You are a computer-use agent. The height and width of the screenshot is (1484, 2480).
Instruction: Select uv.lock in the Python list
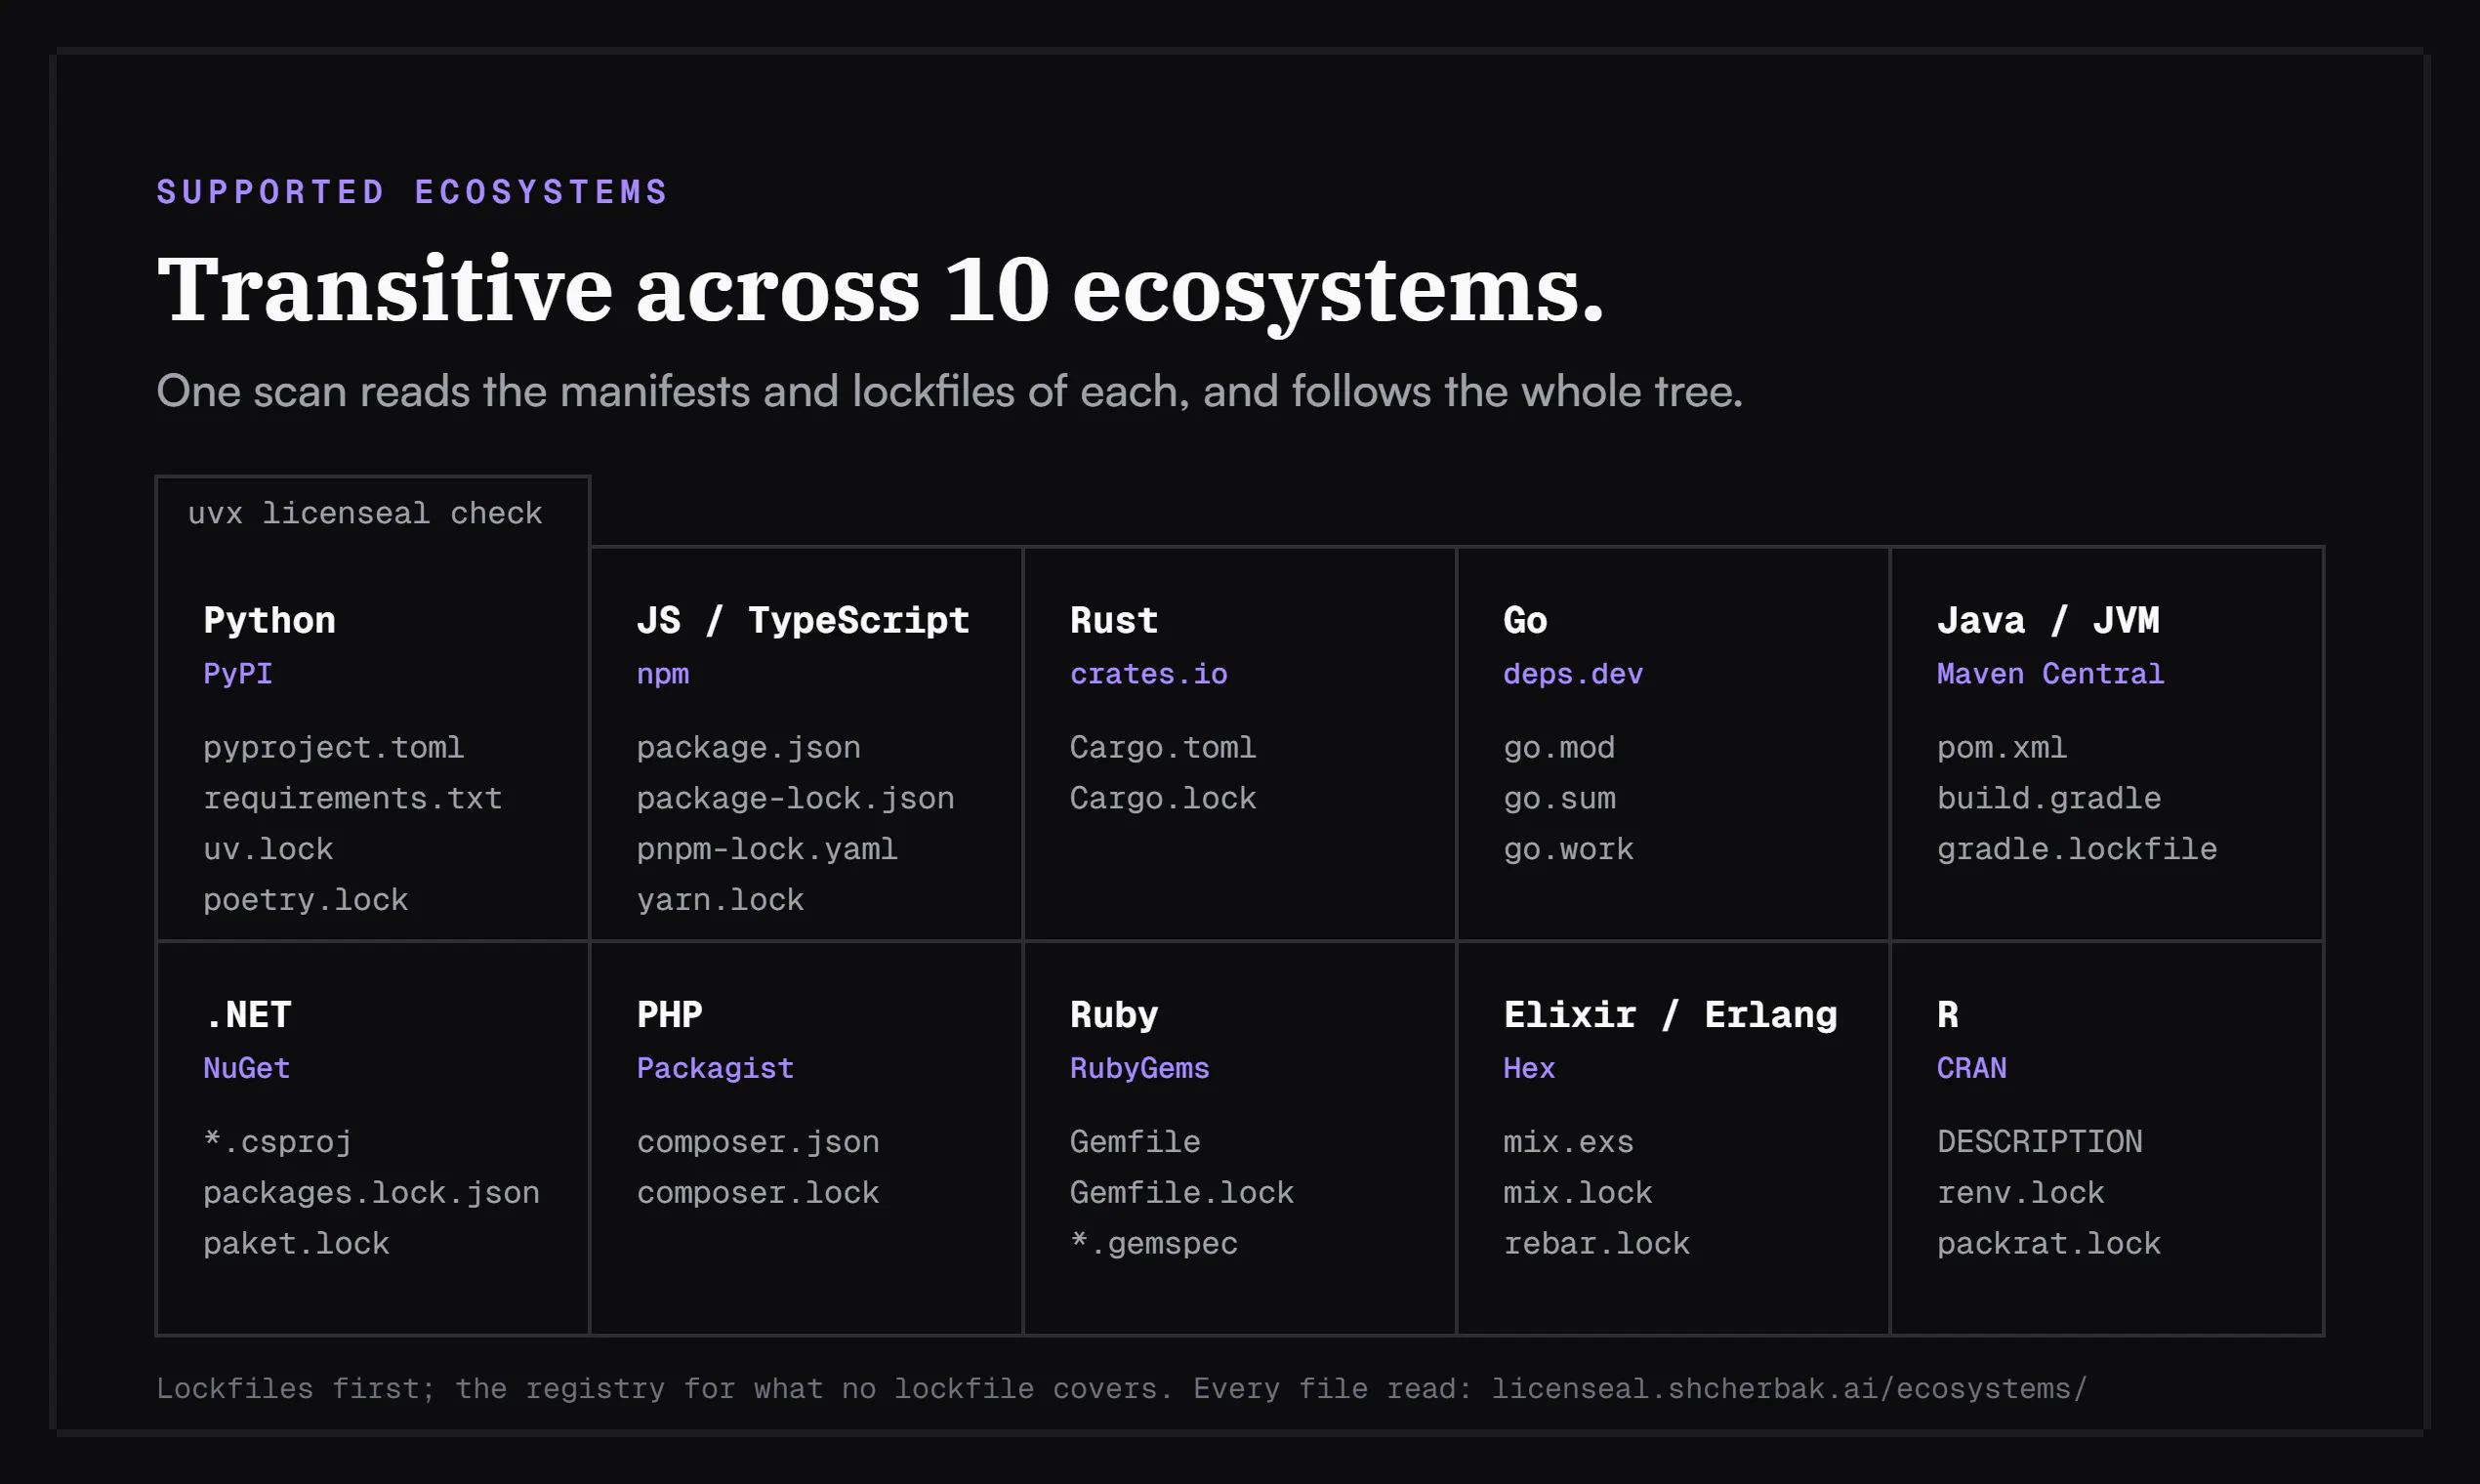point(268,849)
